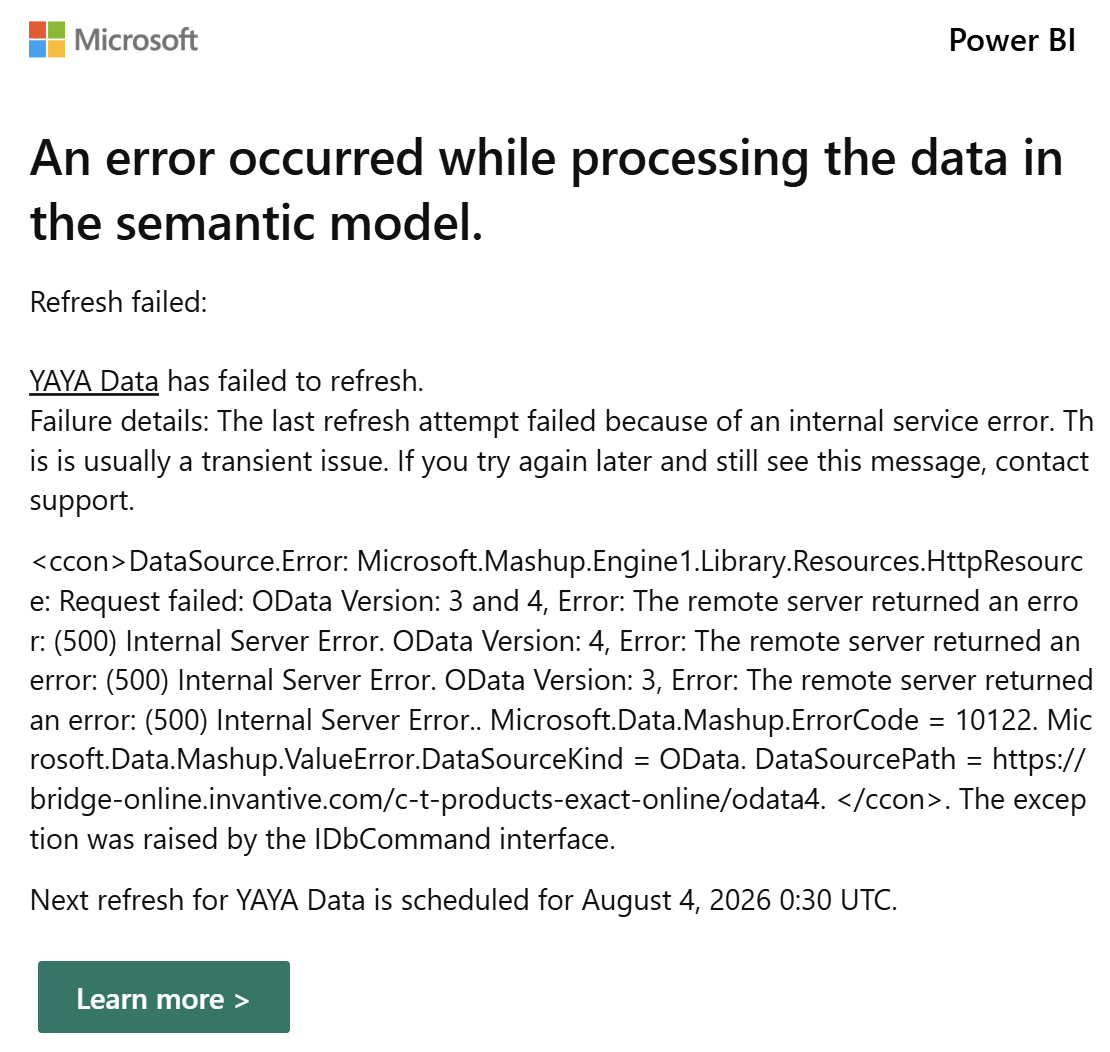
Task: Select the error occurred heading
Action: 546,190
